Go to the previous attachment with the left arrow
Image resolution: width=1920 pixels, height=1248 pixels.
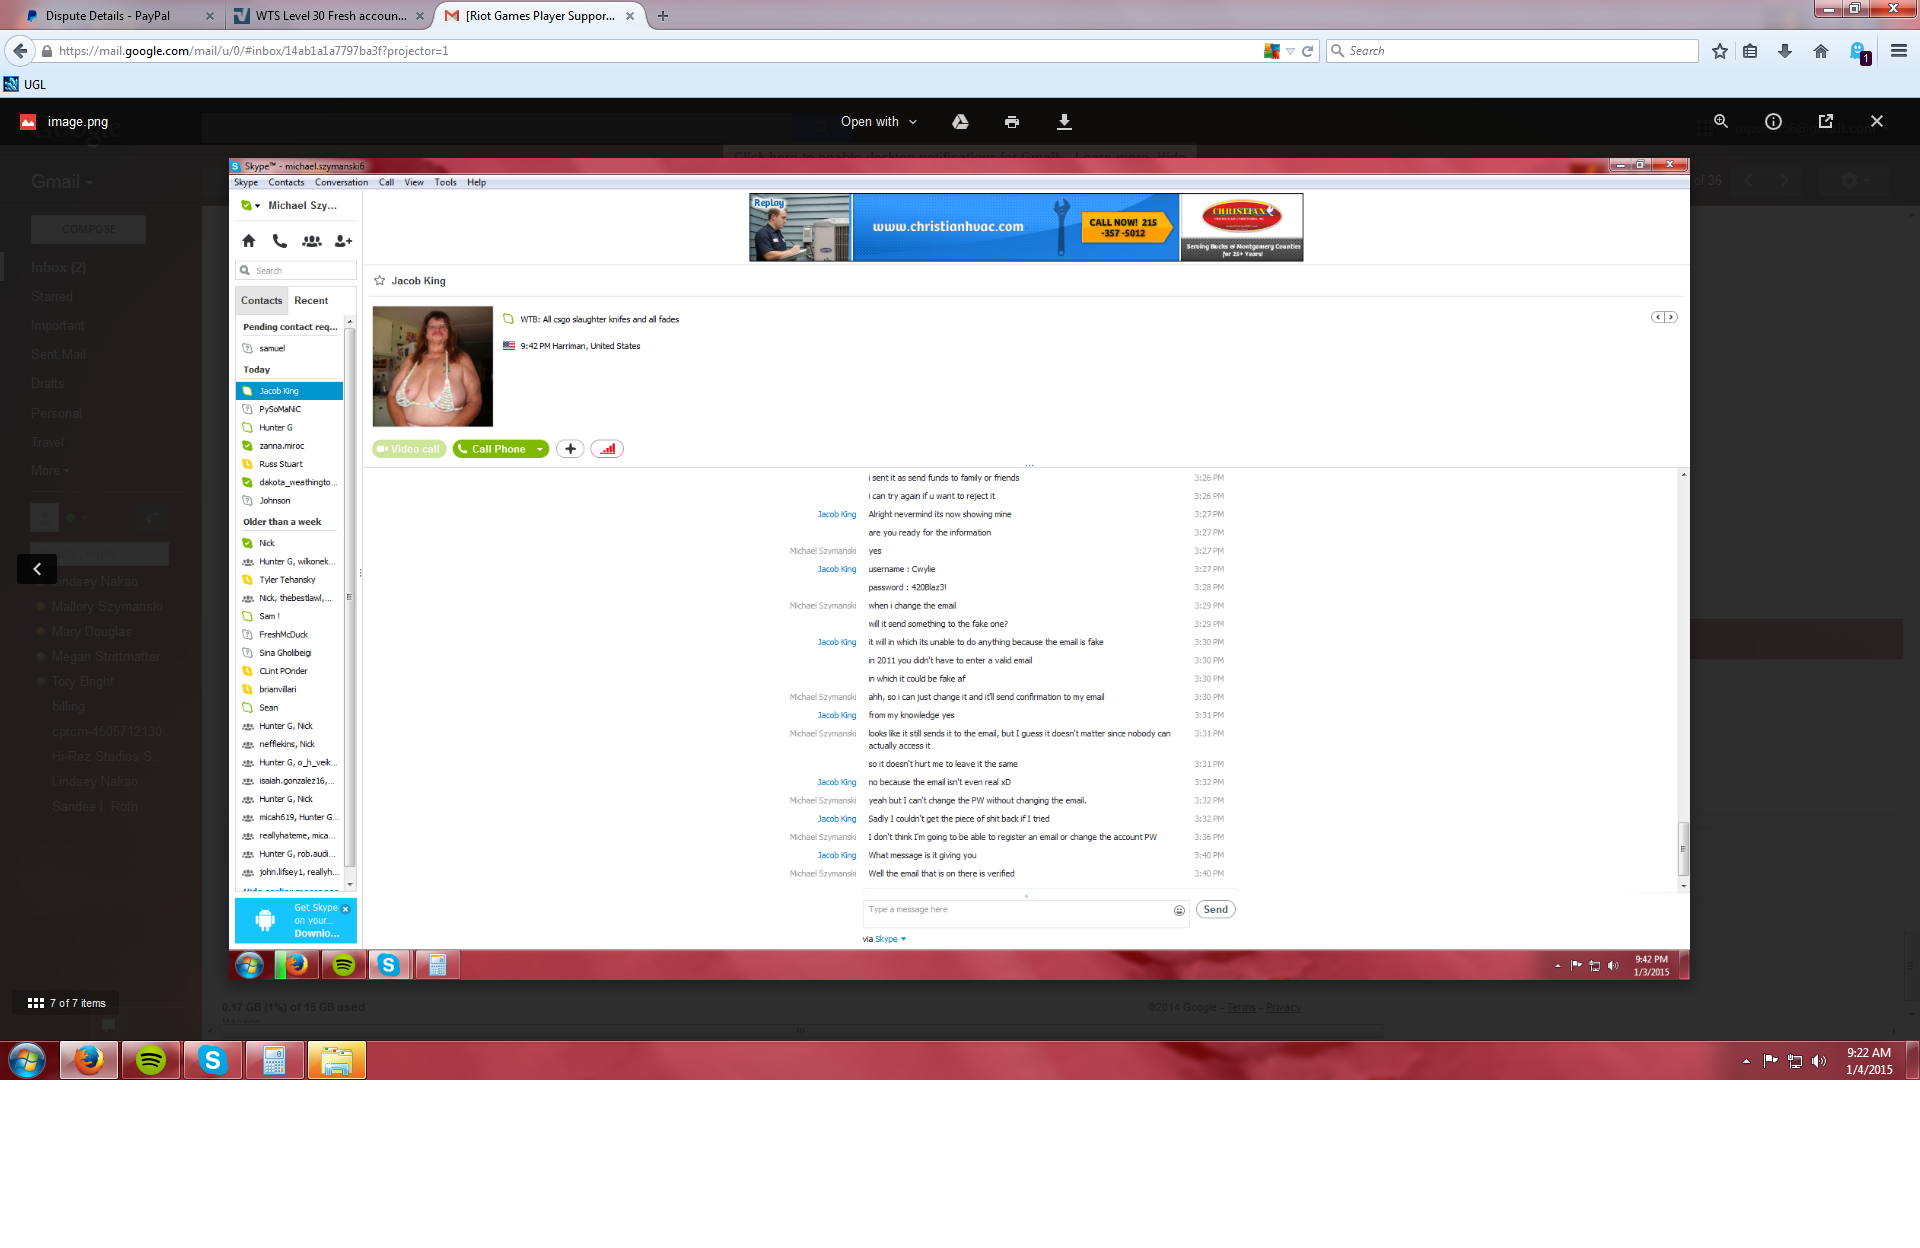(37, 569)
